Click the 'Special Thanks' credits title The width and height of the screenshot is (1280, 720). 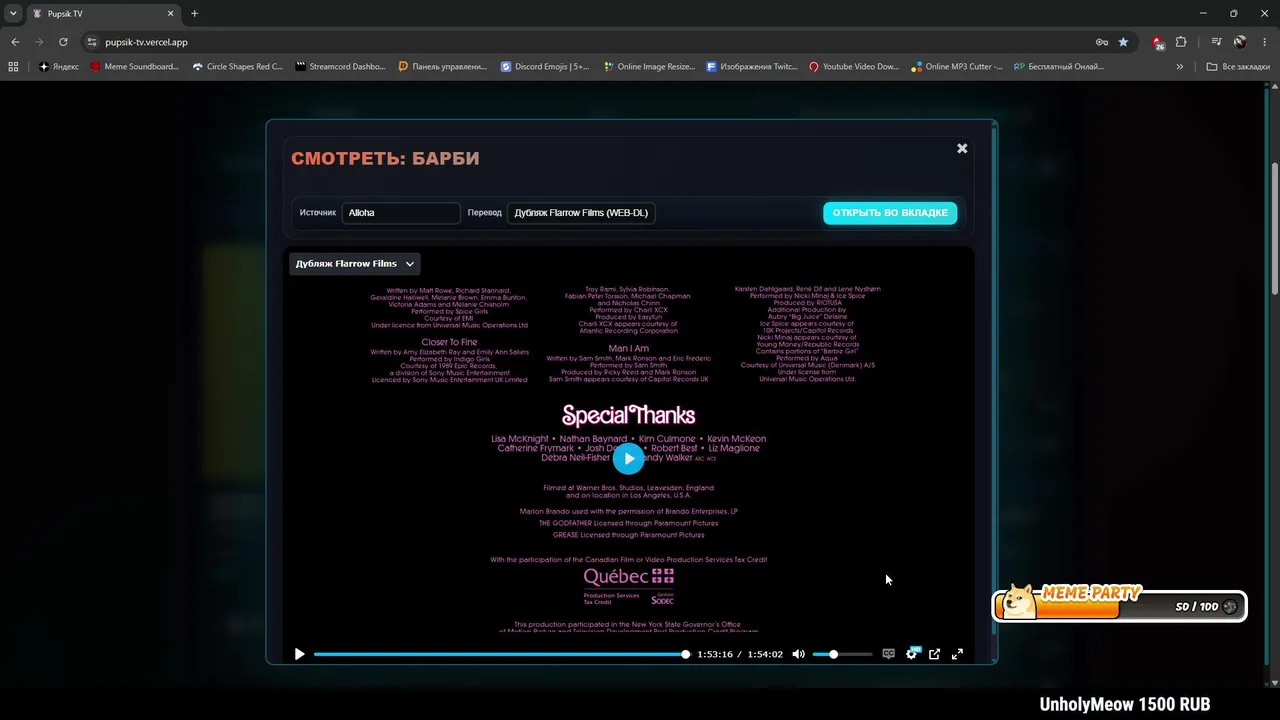(x=628, y=415)
